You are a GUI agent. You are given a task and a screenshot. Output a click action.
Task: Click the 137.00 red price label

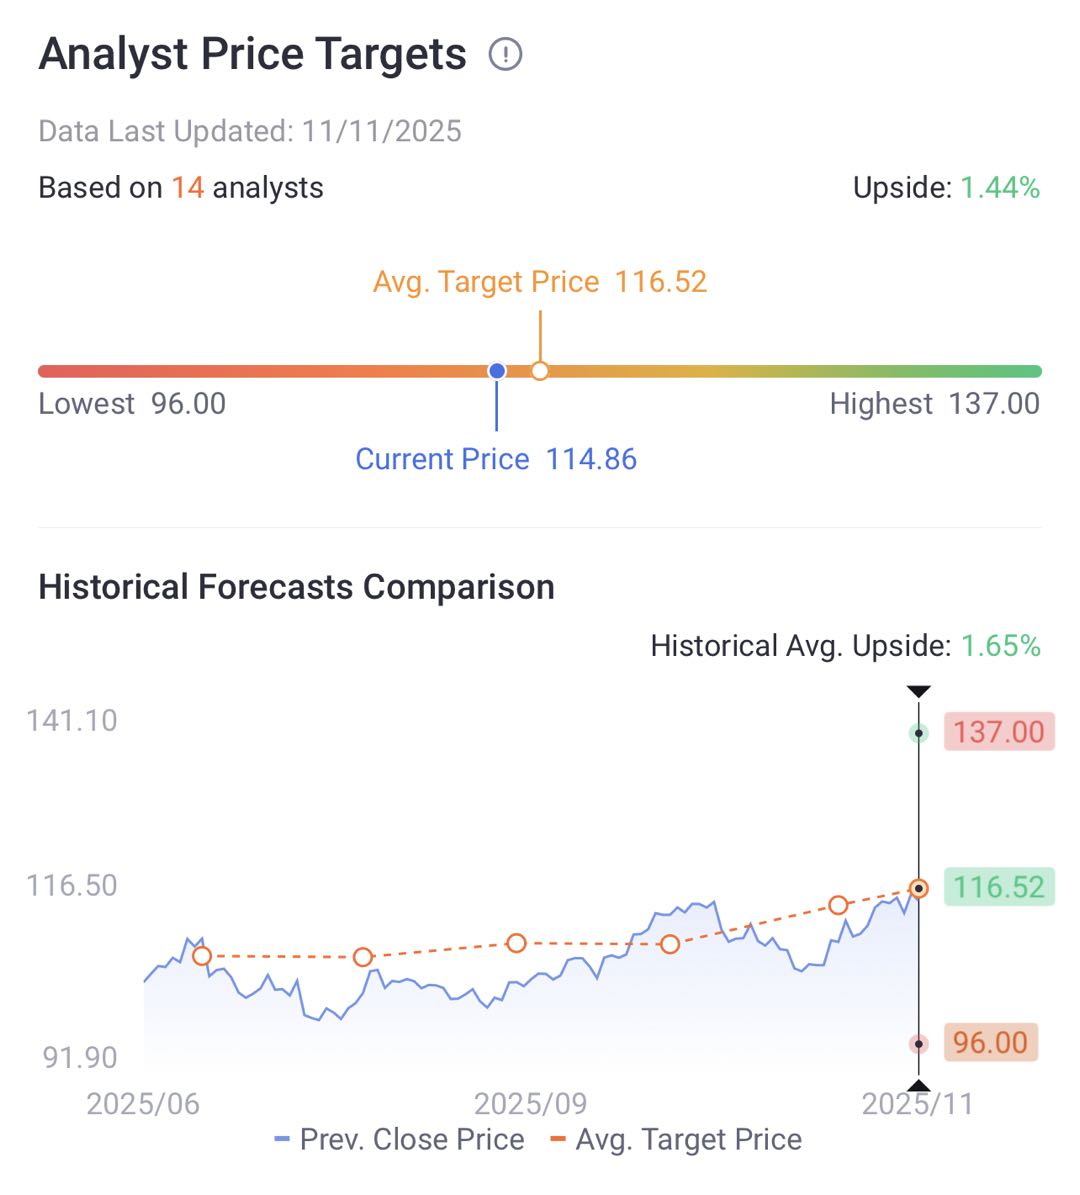tap(999, 732)
